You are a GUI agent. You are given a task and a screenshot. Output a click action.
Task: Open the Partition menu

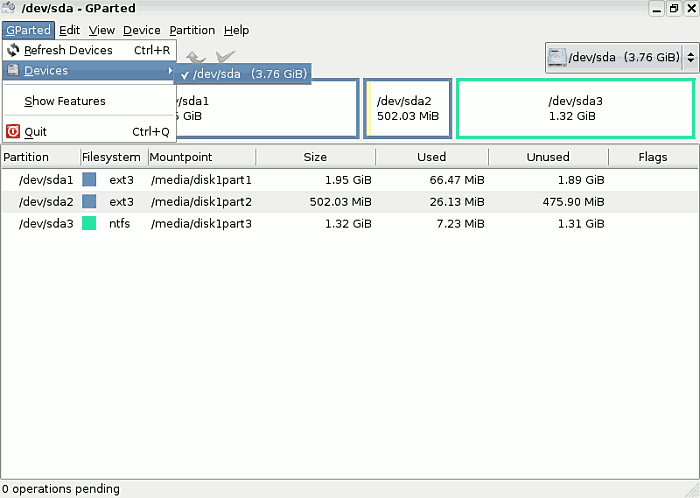tap(192, 31)
